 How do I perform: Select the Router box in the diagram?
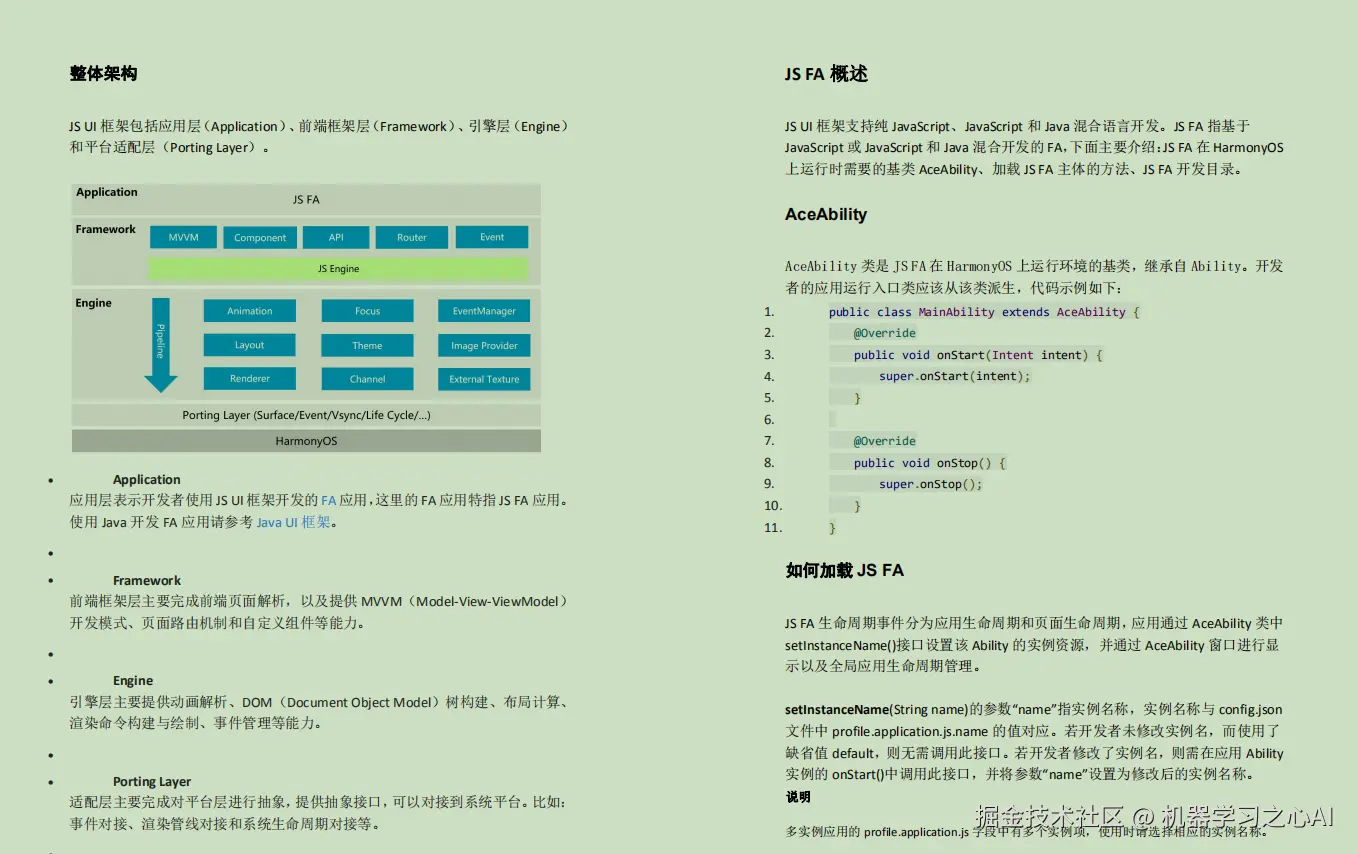coord(412,237)
